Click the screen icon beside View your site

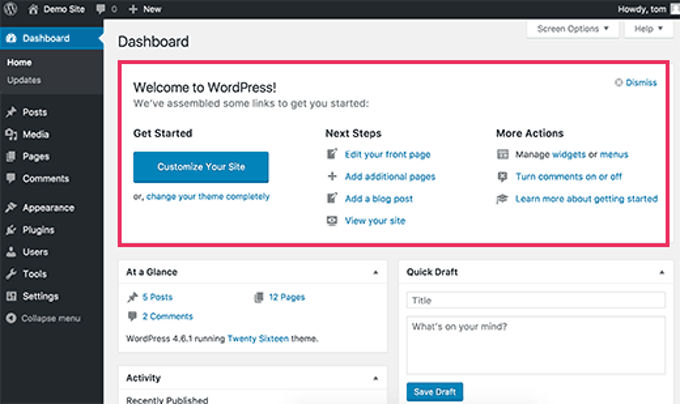[x=332, y=221]
